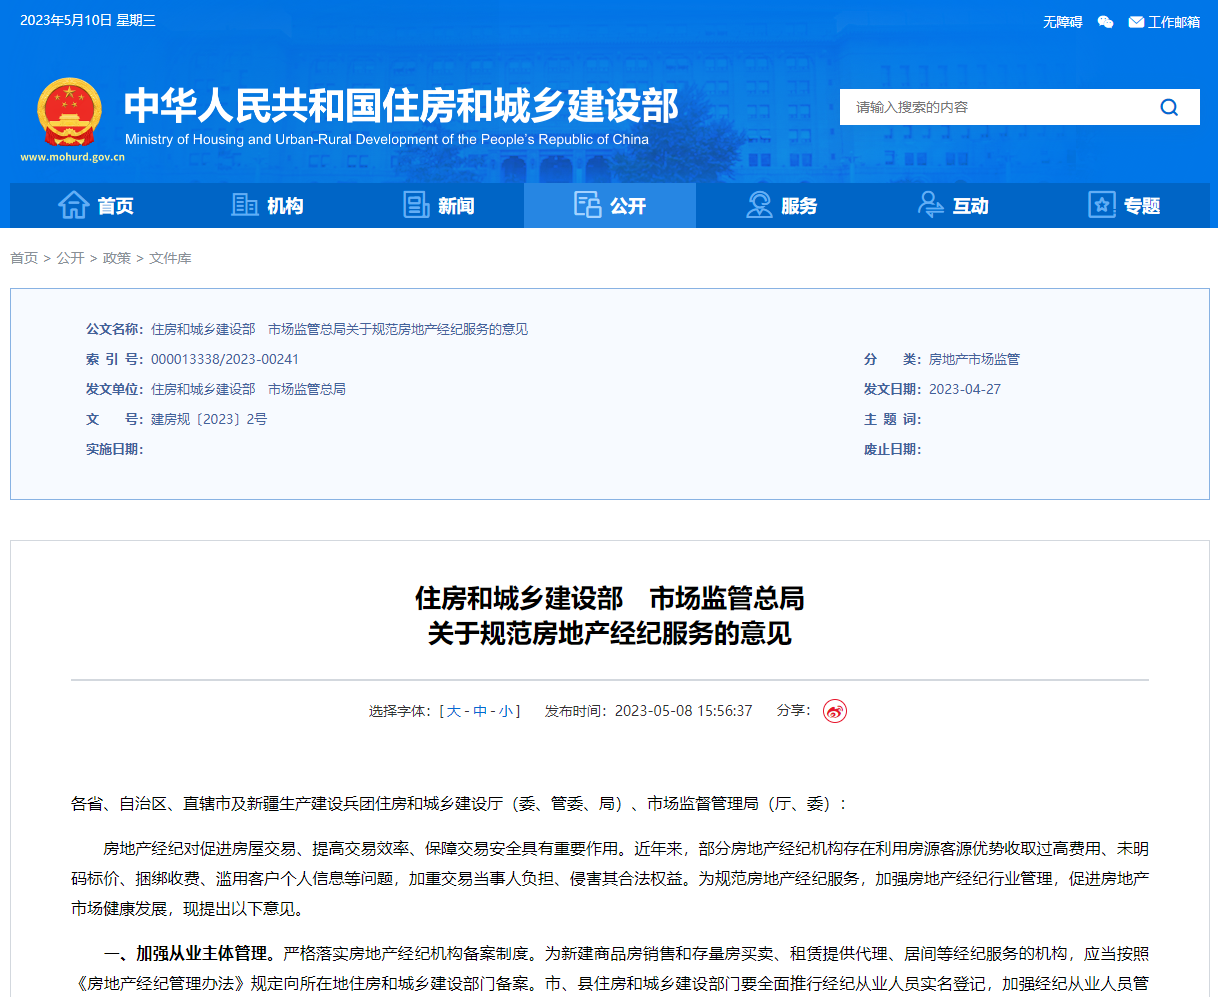Click the WeChat icon in header

[1105, 22]
